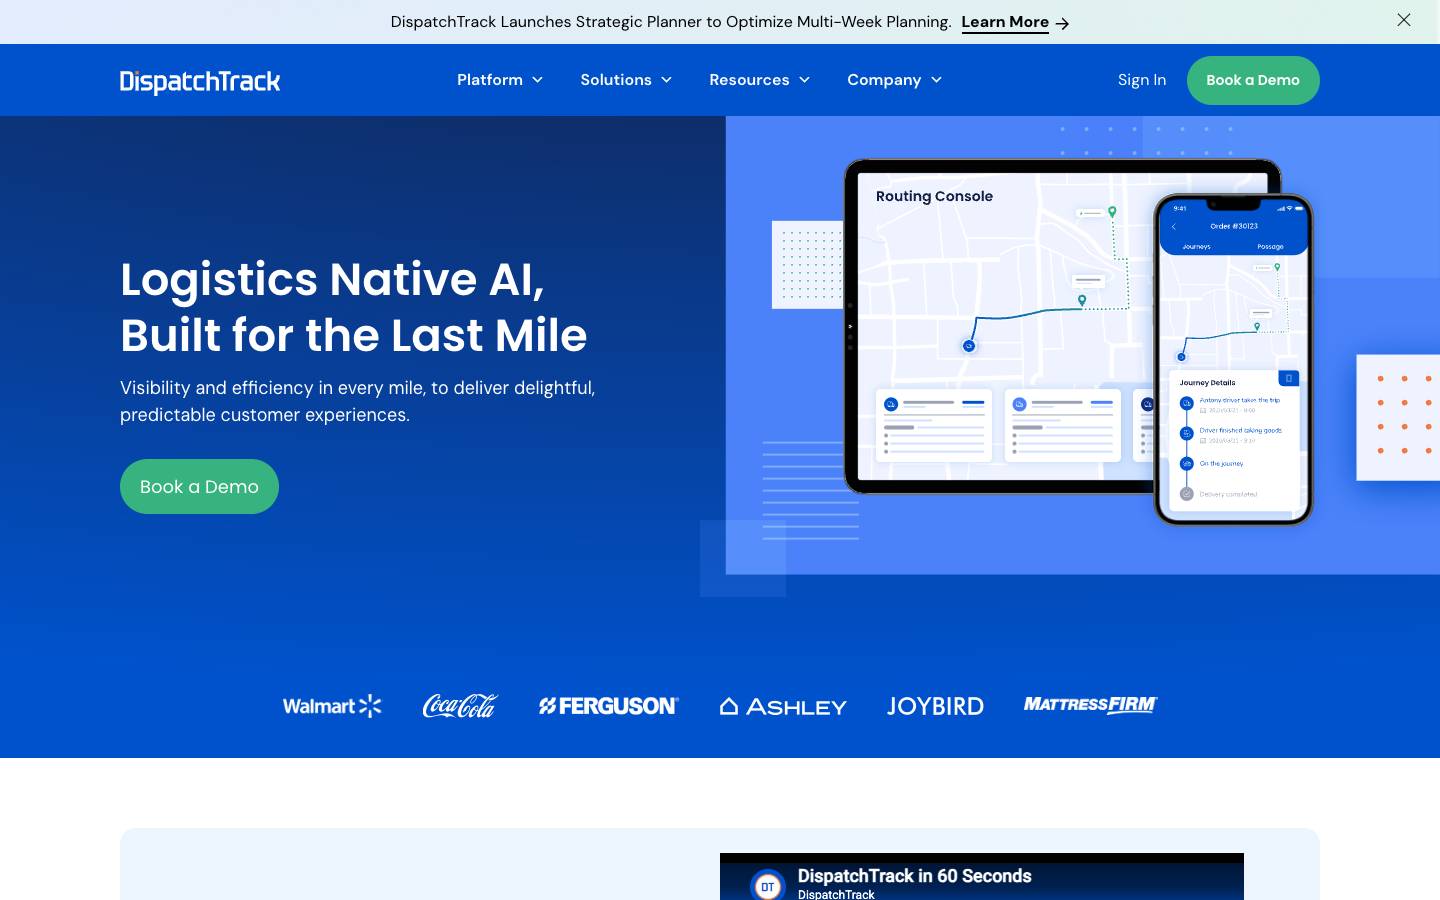Expand the Platform dropdown chevron
The width and height of the screenshot is (1440, 900).
(537, 80)
